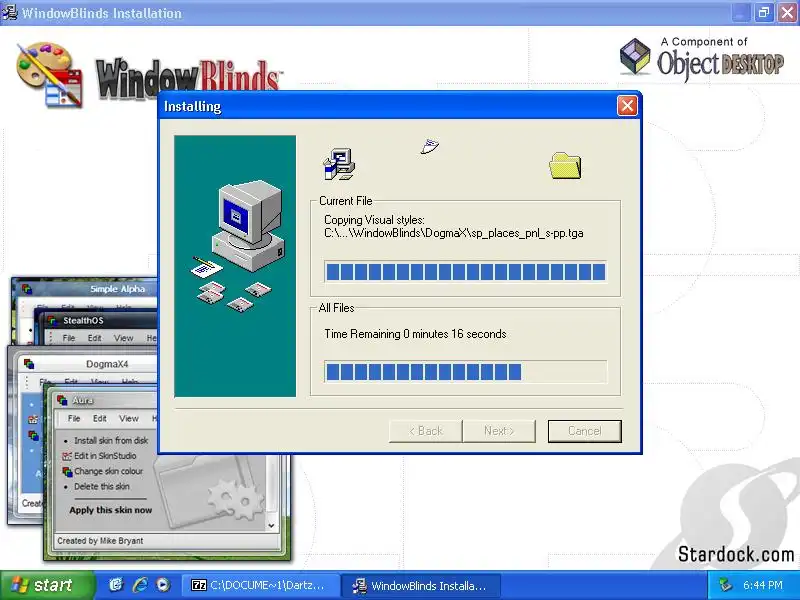Click StealthOS preview View menu
The image size is (800, 600).
123,338
